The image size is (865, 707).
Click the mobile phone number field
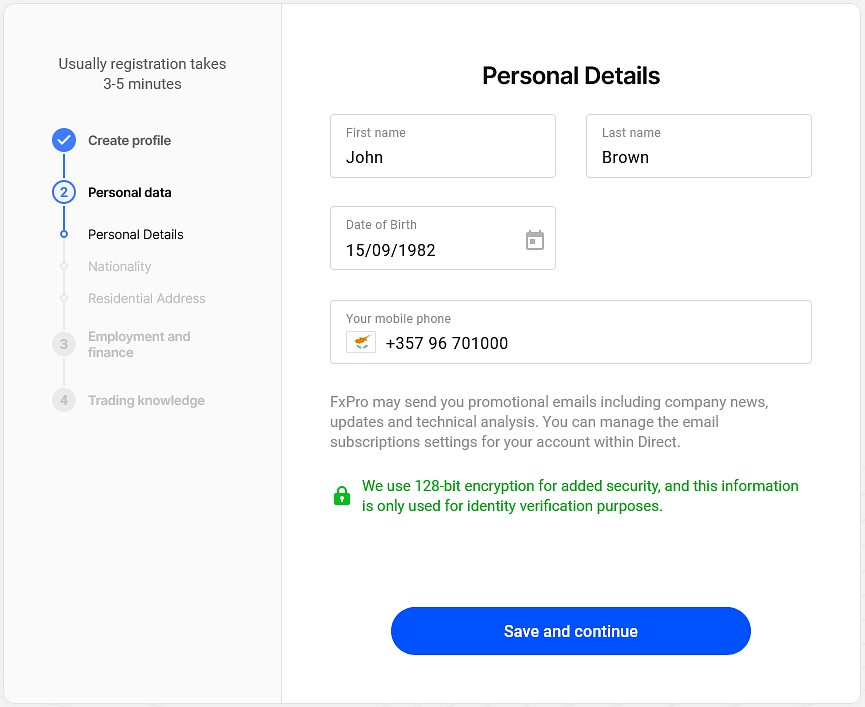(x=570, y=332)
